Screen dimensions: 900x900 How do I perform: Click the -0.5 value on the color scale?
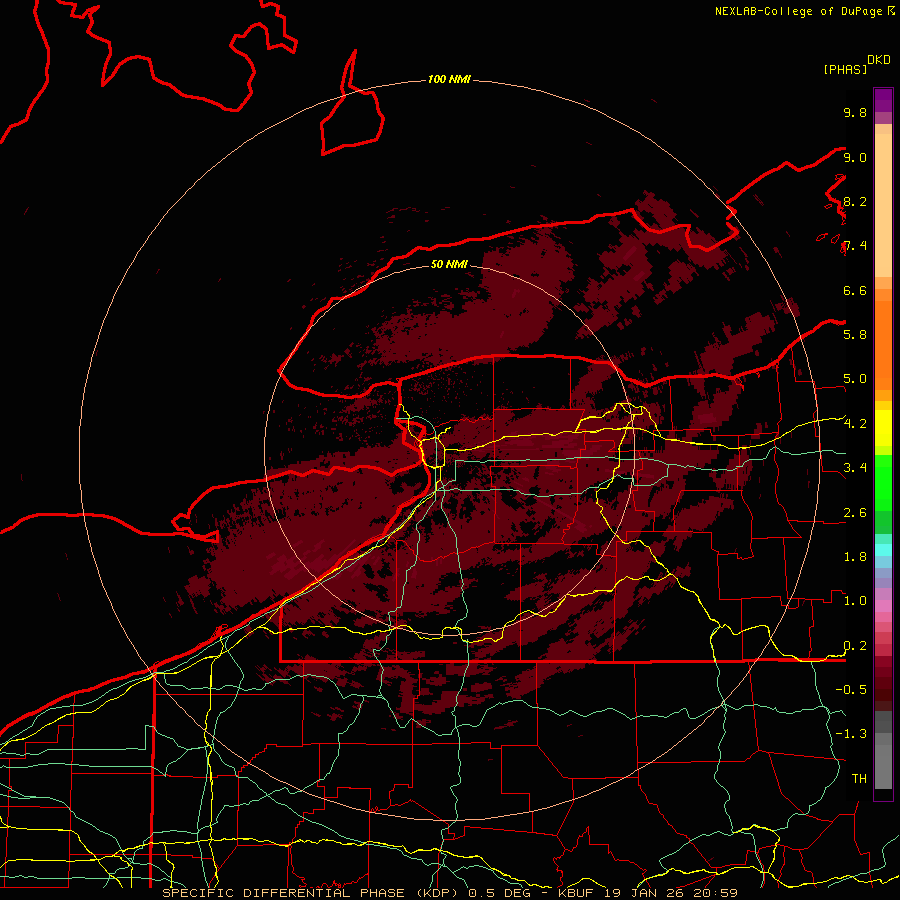tap(851, 689)
